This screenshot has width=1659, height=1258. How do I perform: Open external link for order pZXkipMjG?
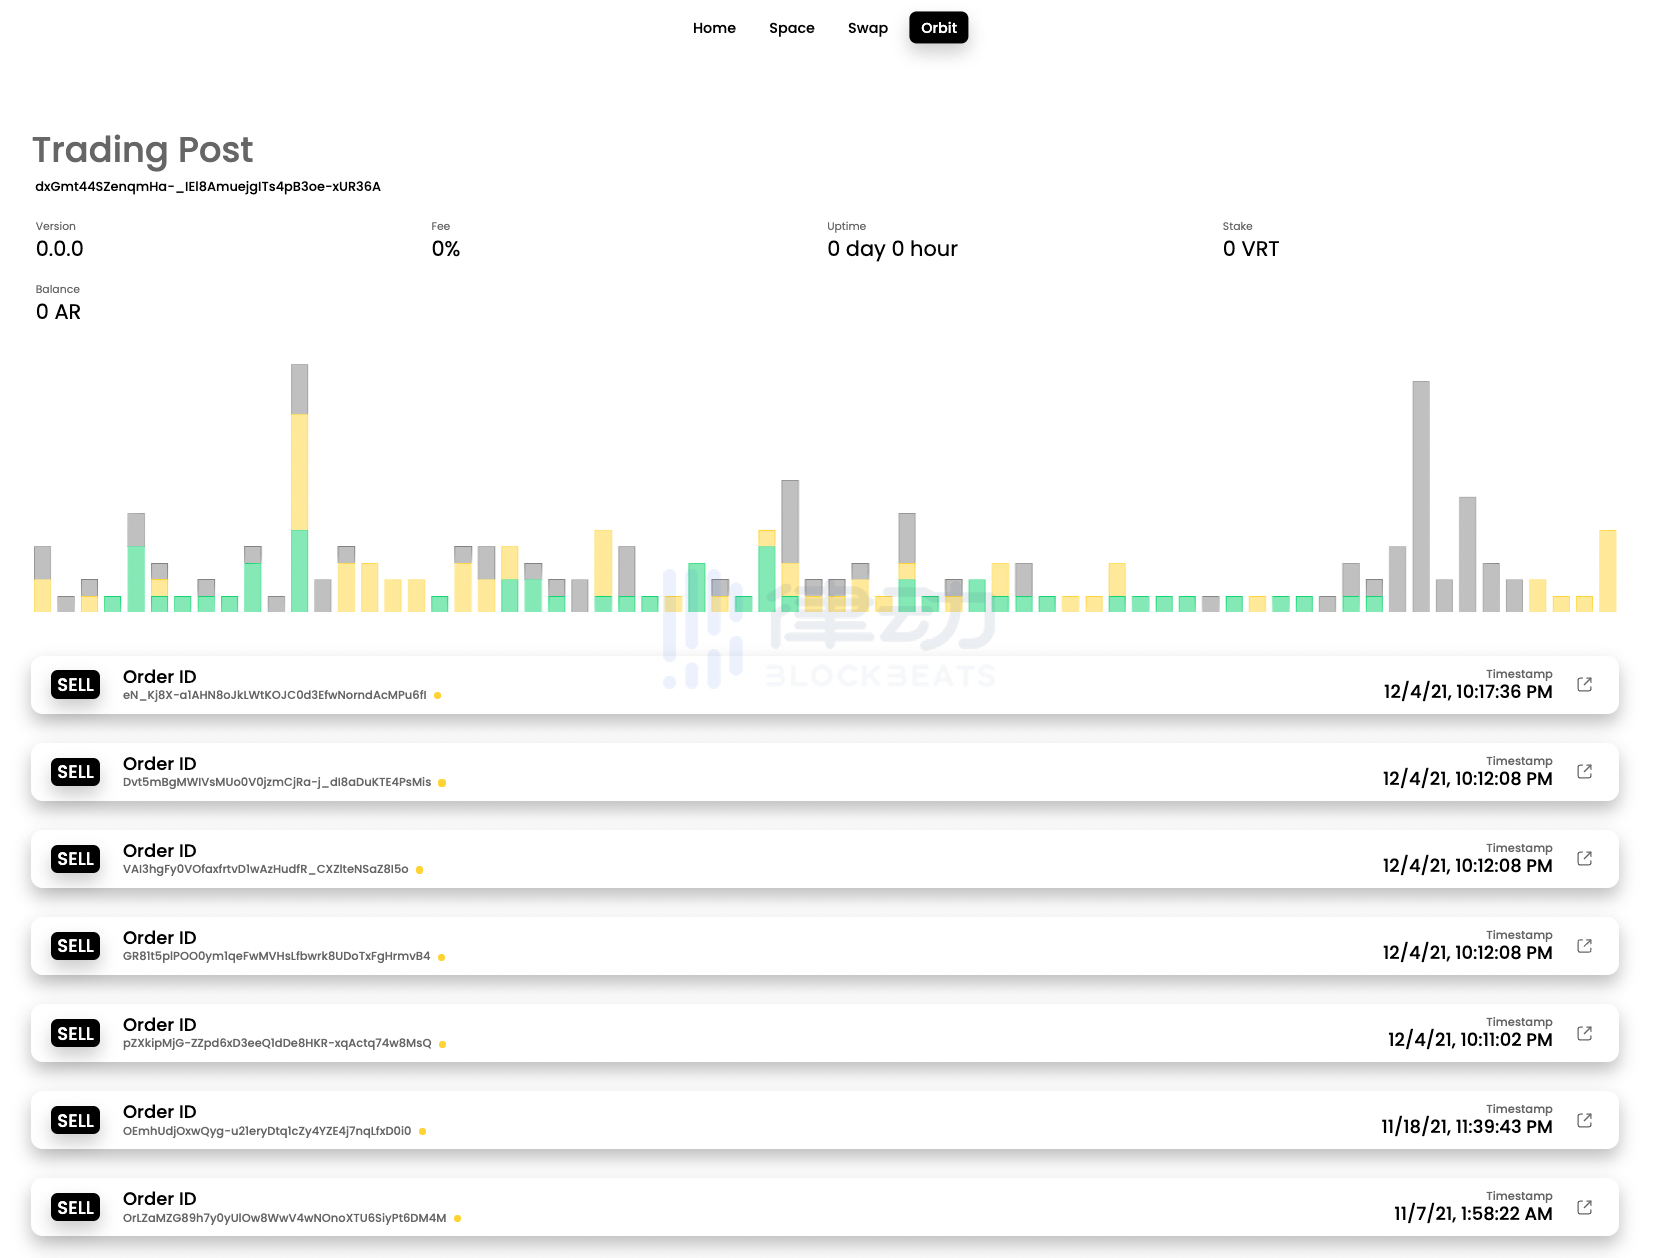(x=1584, y=1033)
